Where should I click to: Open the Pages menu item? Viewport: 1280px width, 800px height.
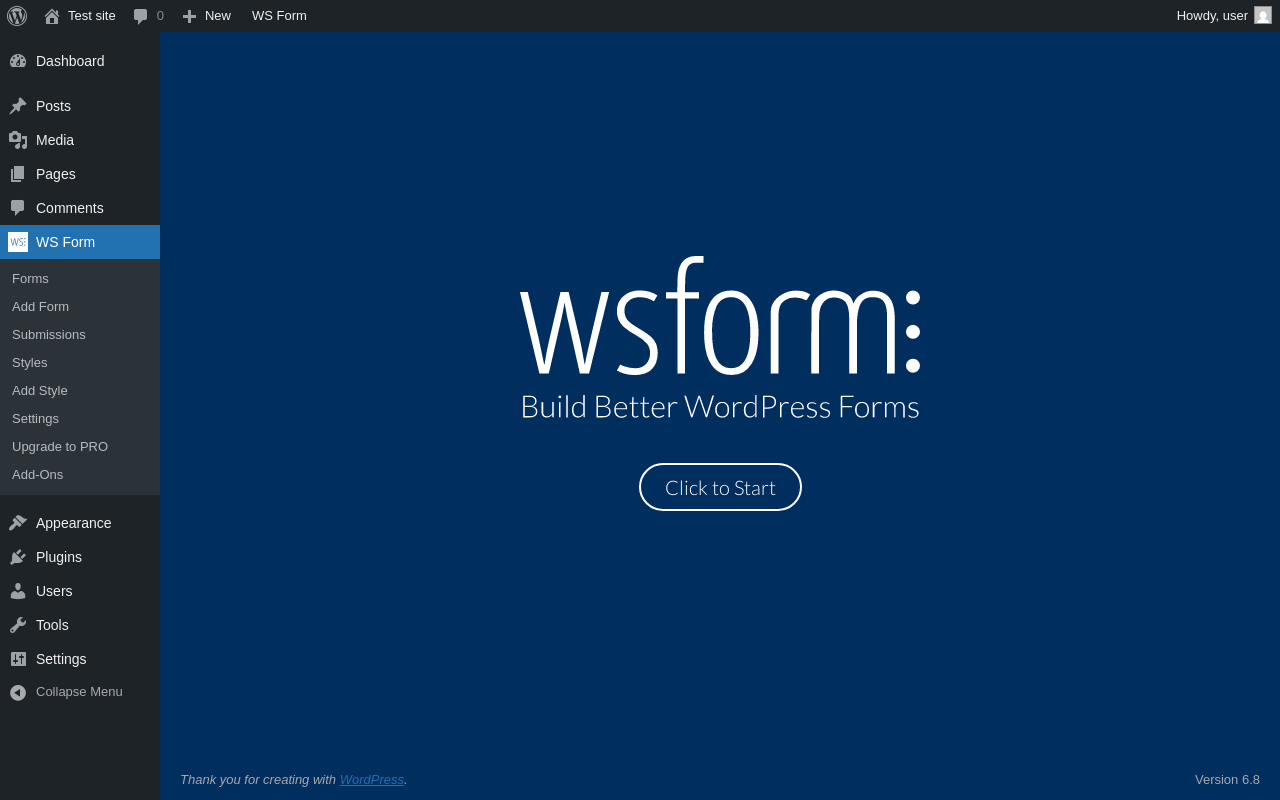tap(80, 174)
